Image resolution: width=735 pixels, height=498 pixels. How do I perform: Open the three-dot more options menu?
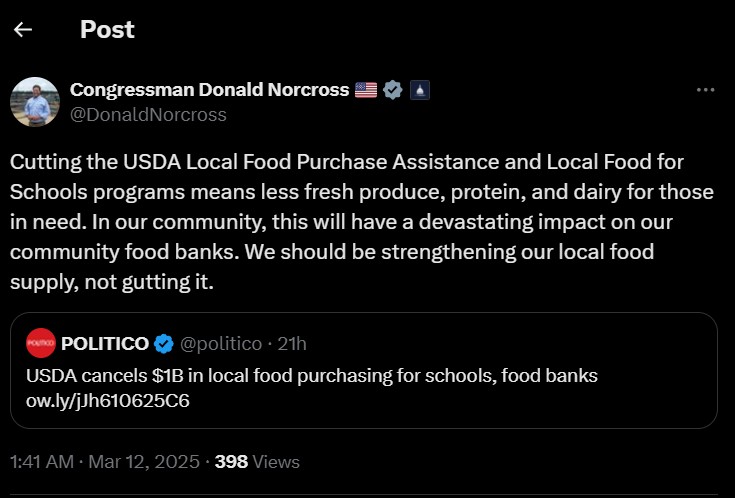(705, 90)
